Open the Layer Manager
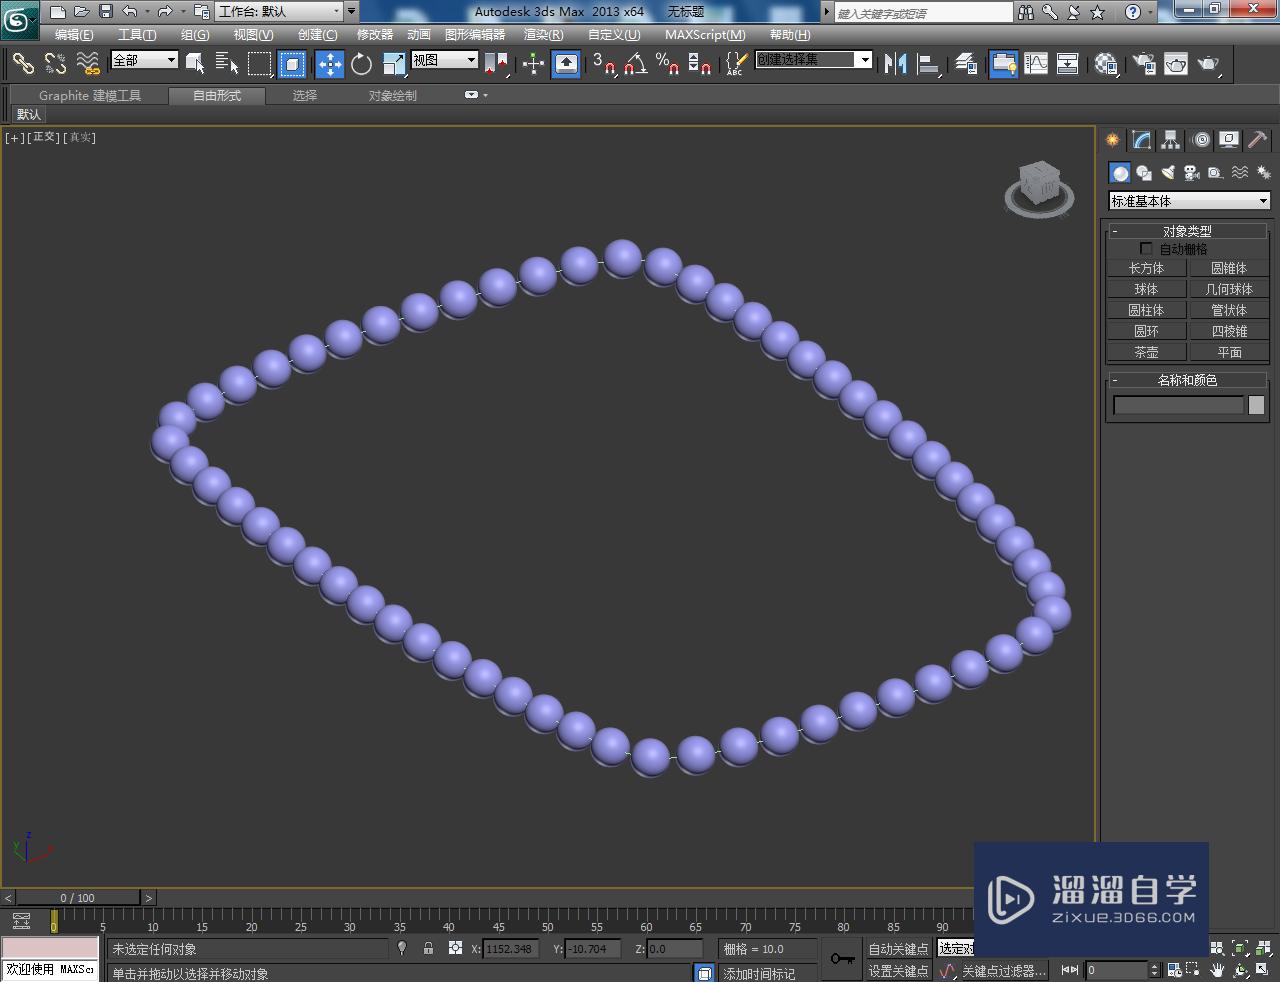Image resolution: width=1280 pixels, height=982 pixels. click(966, 64)
